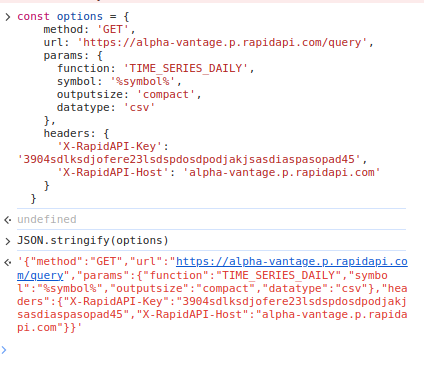Viewport: 424px width, 376px height.
Task: Open the alpha-vantage.p.rapidapi.com query link
Action: click(292, 262)
